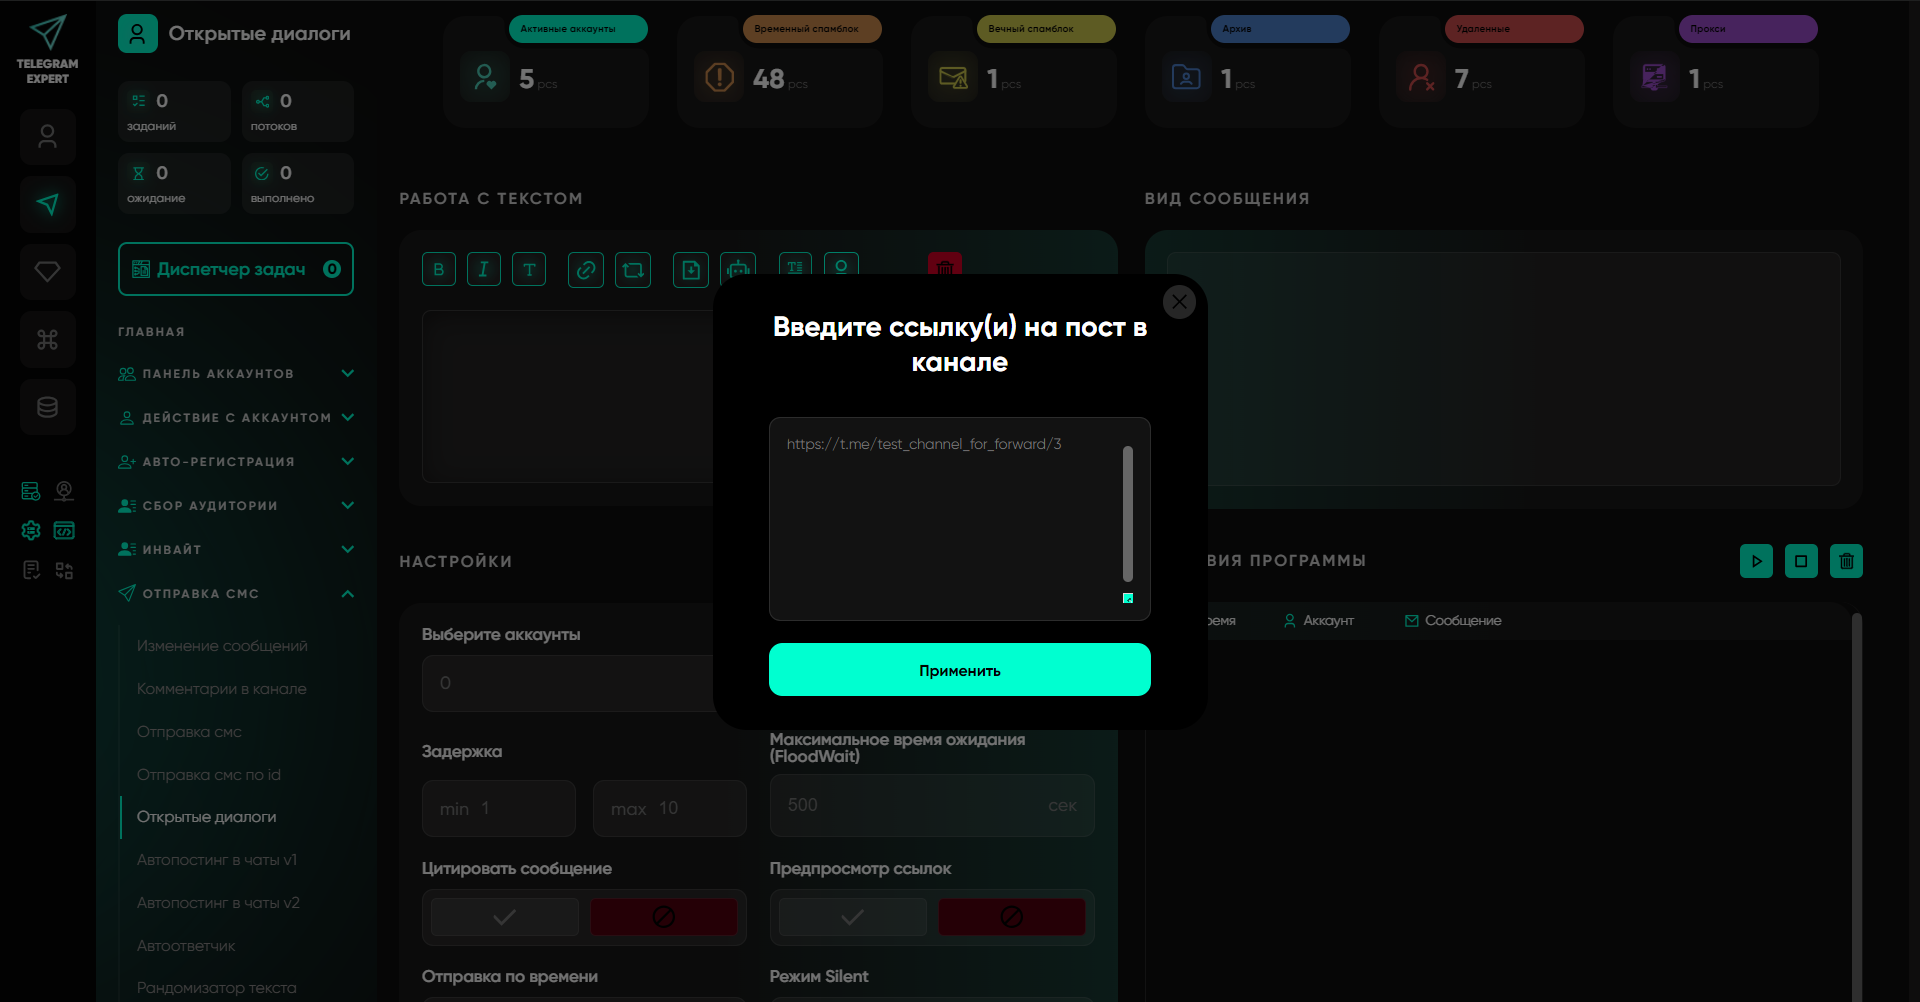Image resolution: width=1920 pixels, height=1002 pixels.
Task: Open the database icon in left sidebar
Action: pos(48,407)
